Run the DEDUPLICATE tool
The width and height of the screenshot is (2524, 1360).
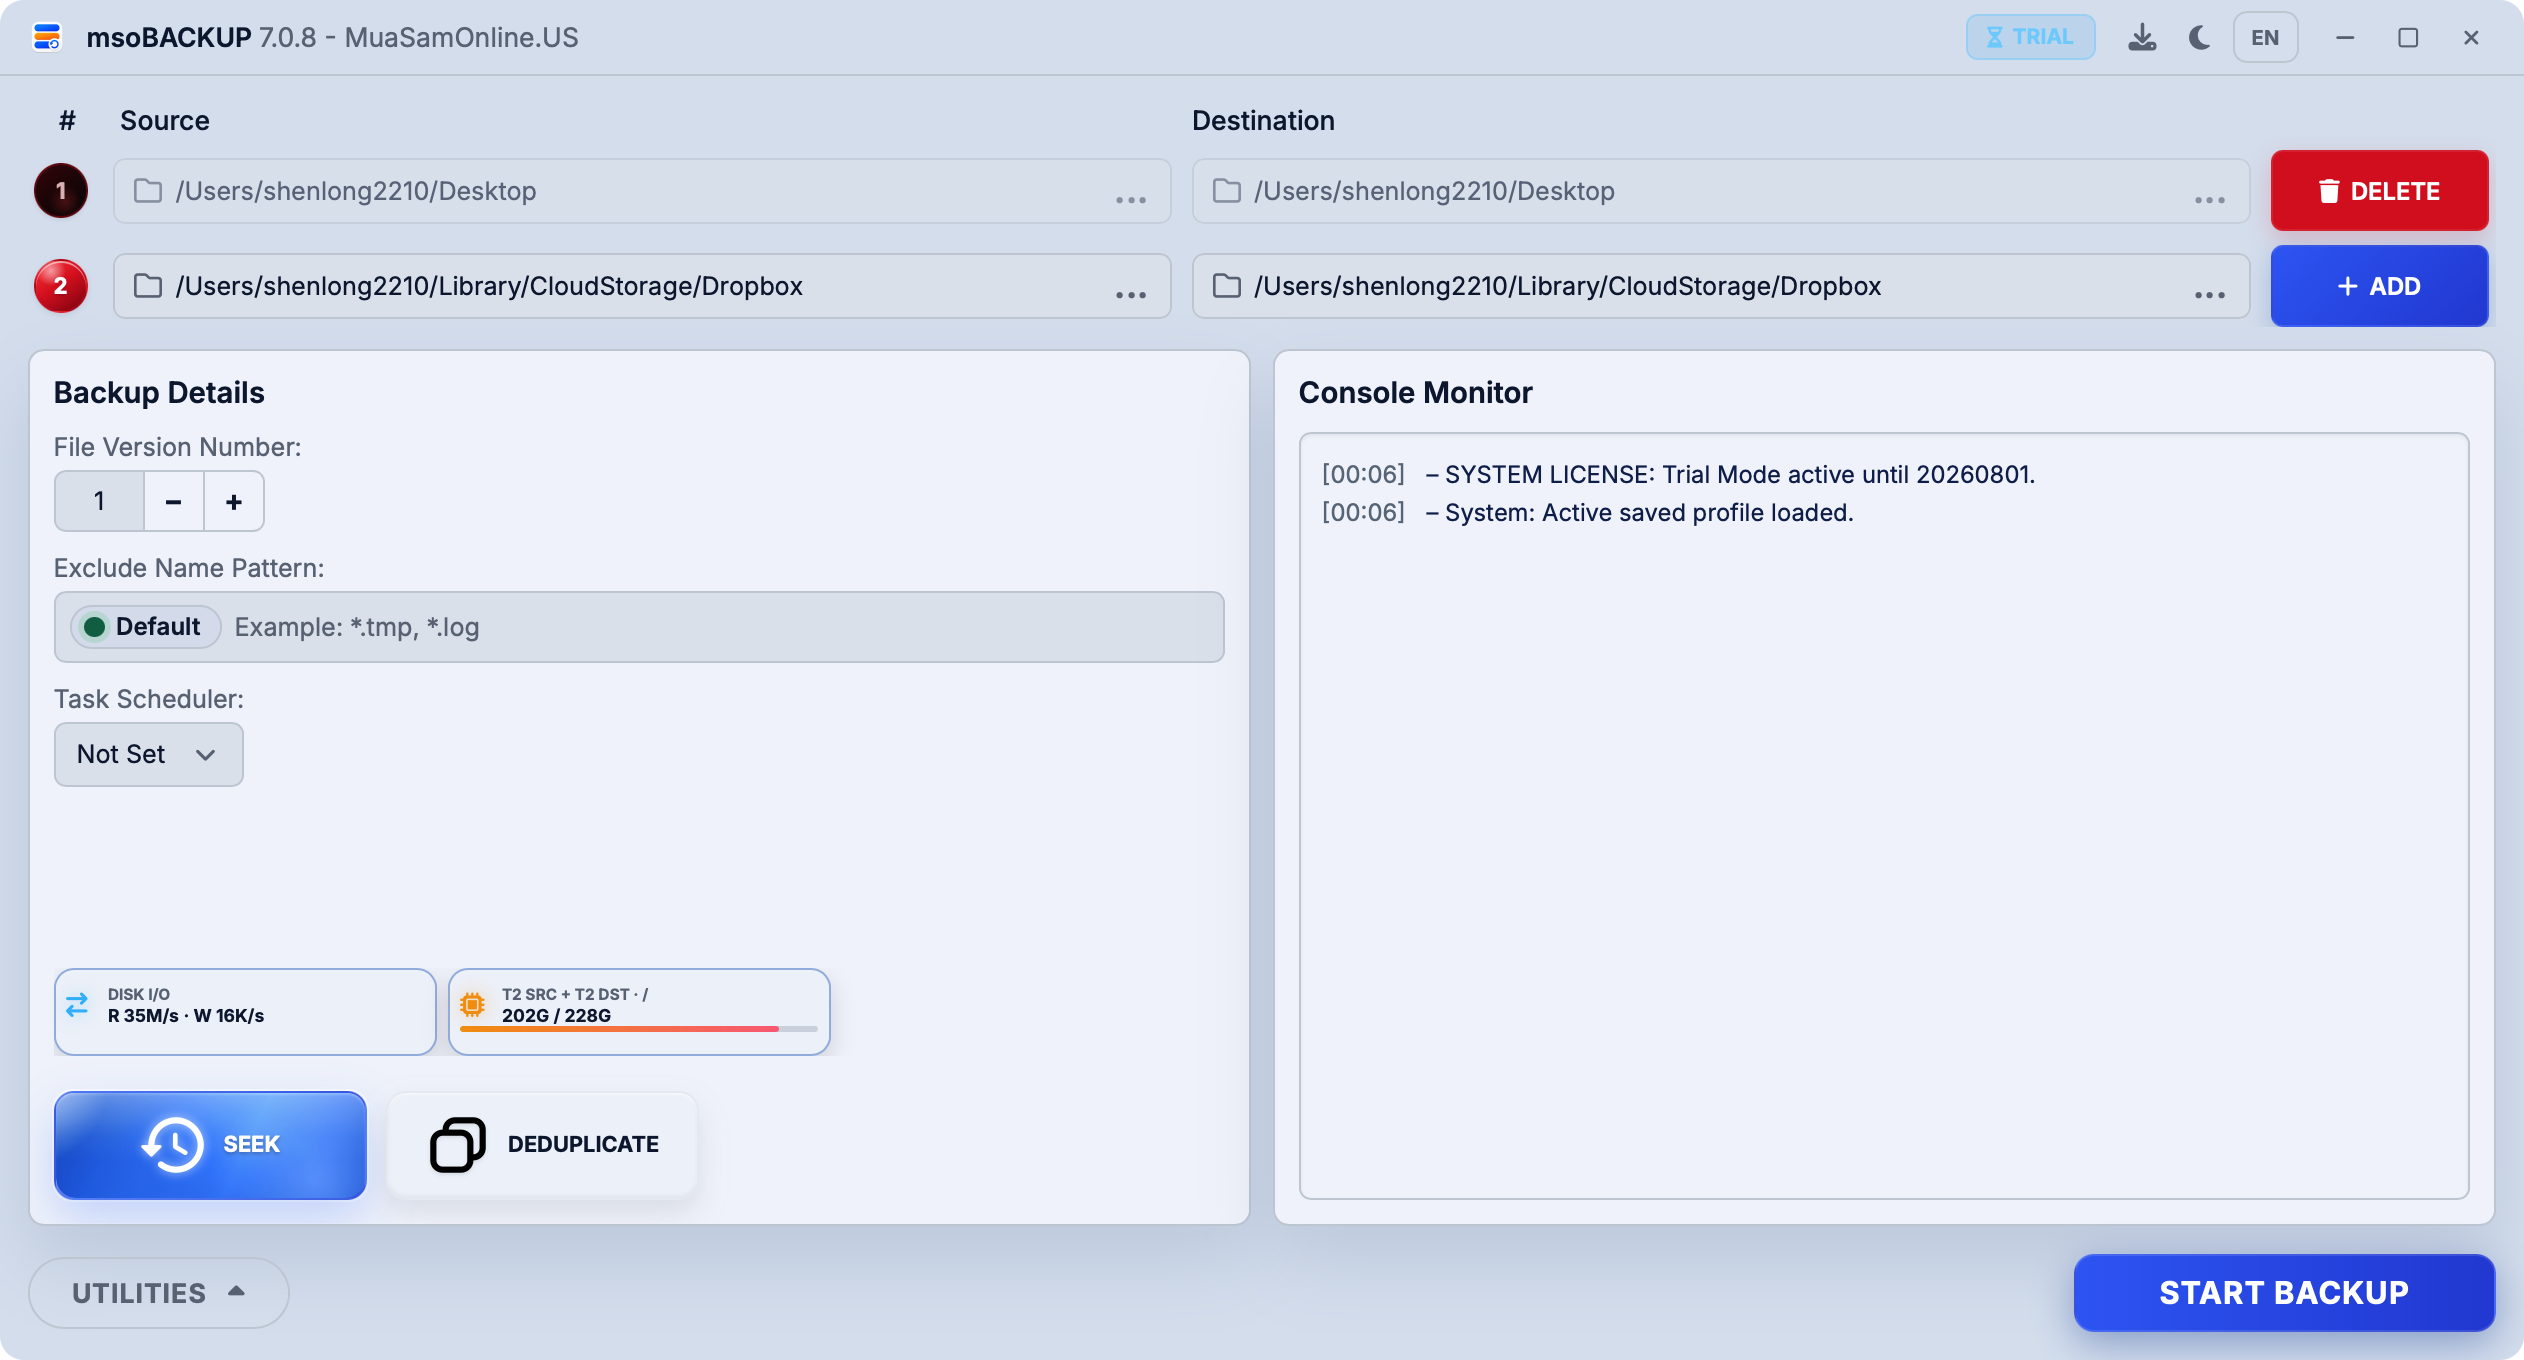pos(543,1145)
